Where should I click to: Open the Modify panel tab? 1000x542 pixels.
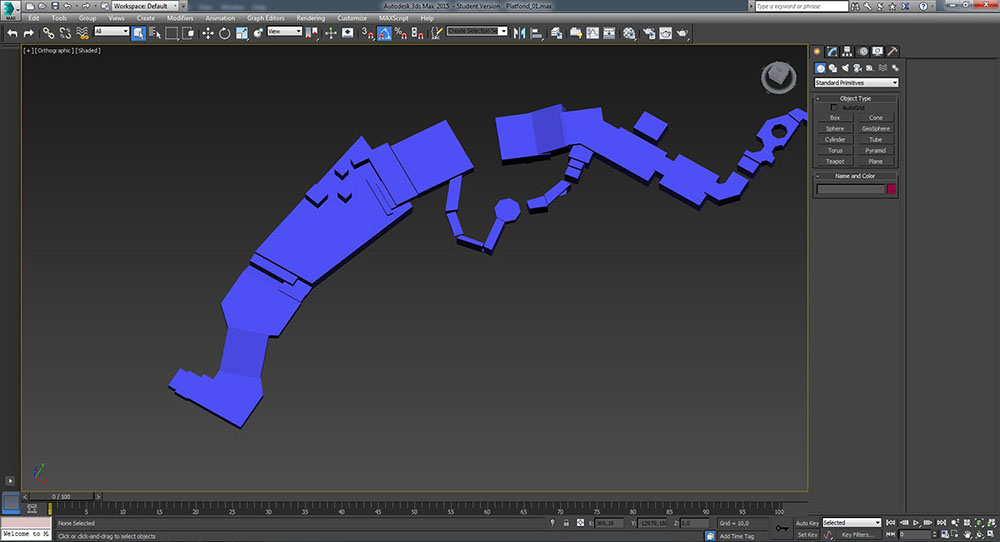[x=832, y=51]
